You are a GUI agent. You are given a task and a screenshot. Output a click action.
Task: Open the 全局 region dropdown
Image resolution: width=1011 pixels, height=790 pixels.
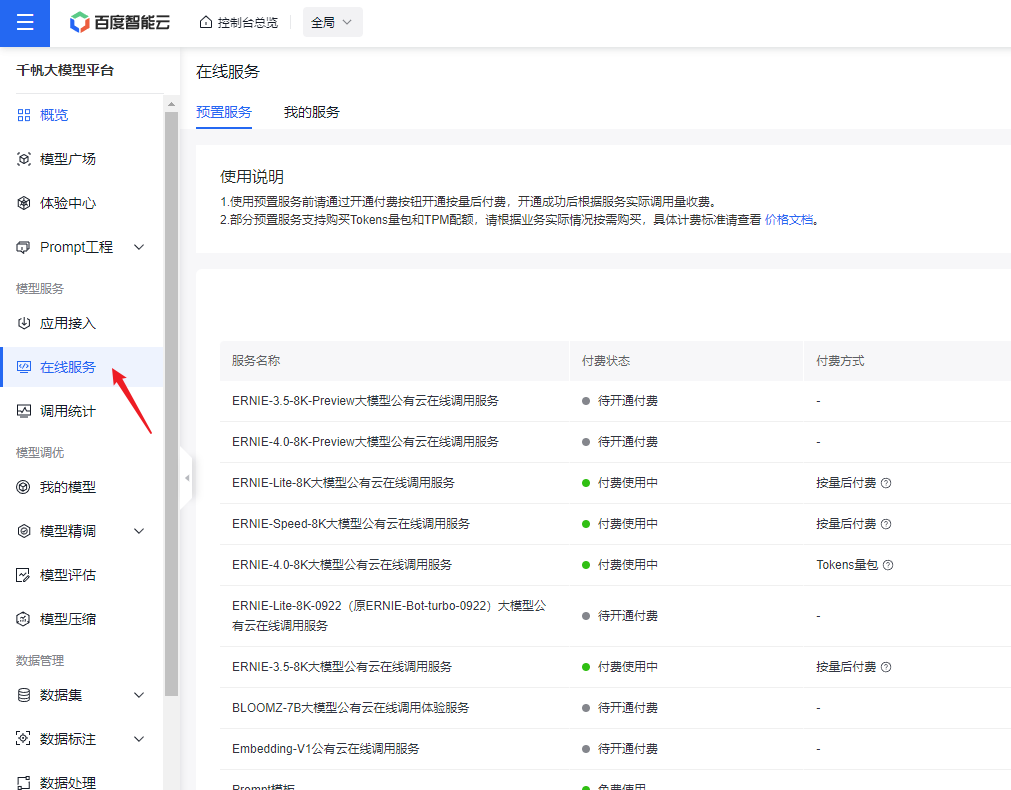click(333, 23)
